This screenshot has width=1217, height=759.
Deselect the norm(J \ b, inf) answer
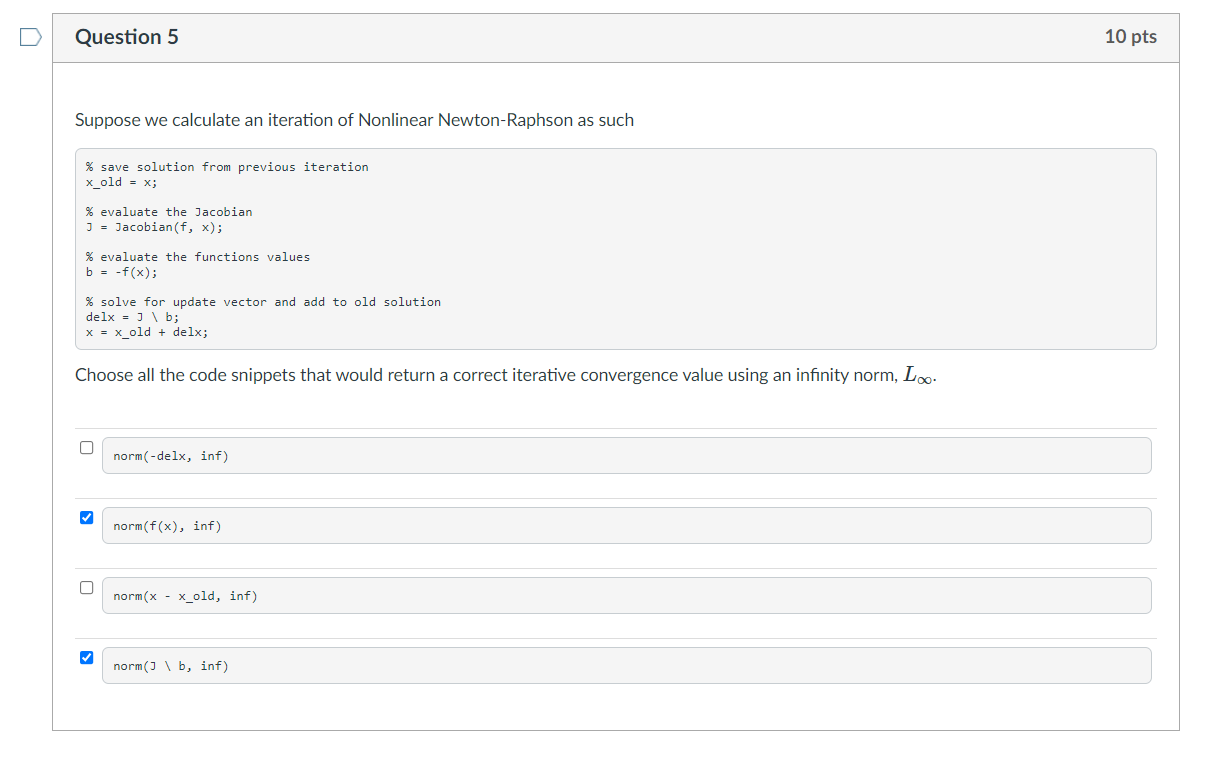tap(86, 658)
